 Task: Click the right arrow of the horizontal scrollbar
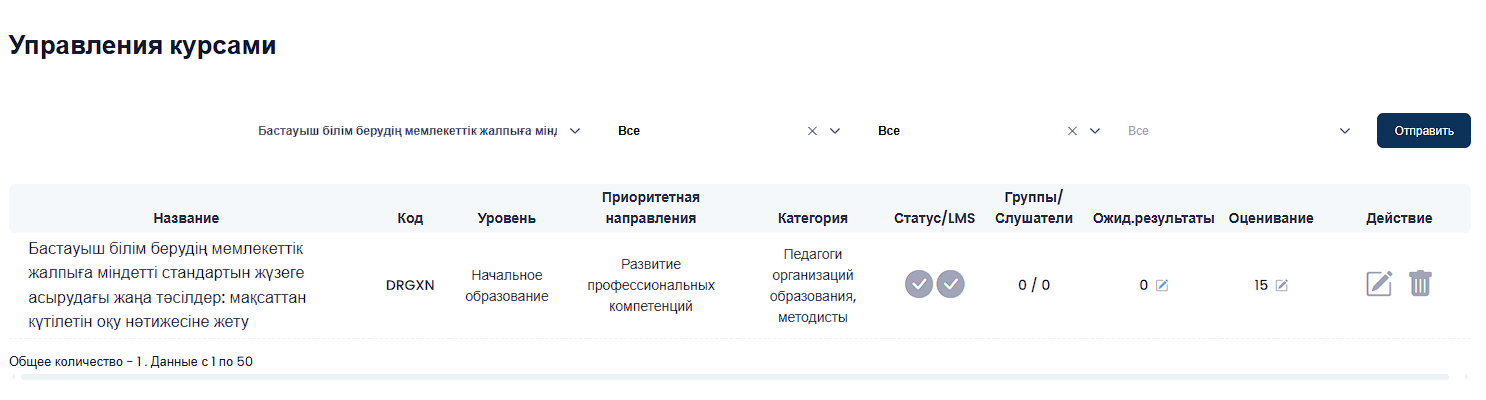(x=1466, y=378)
